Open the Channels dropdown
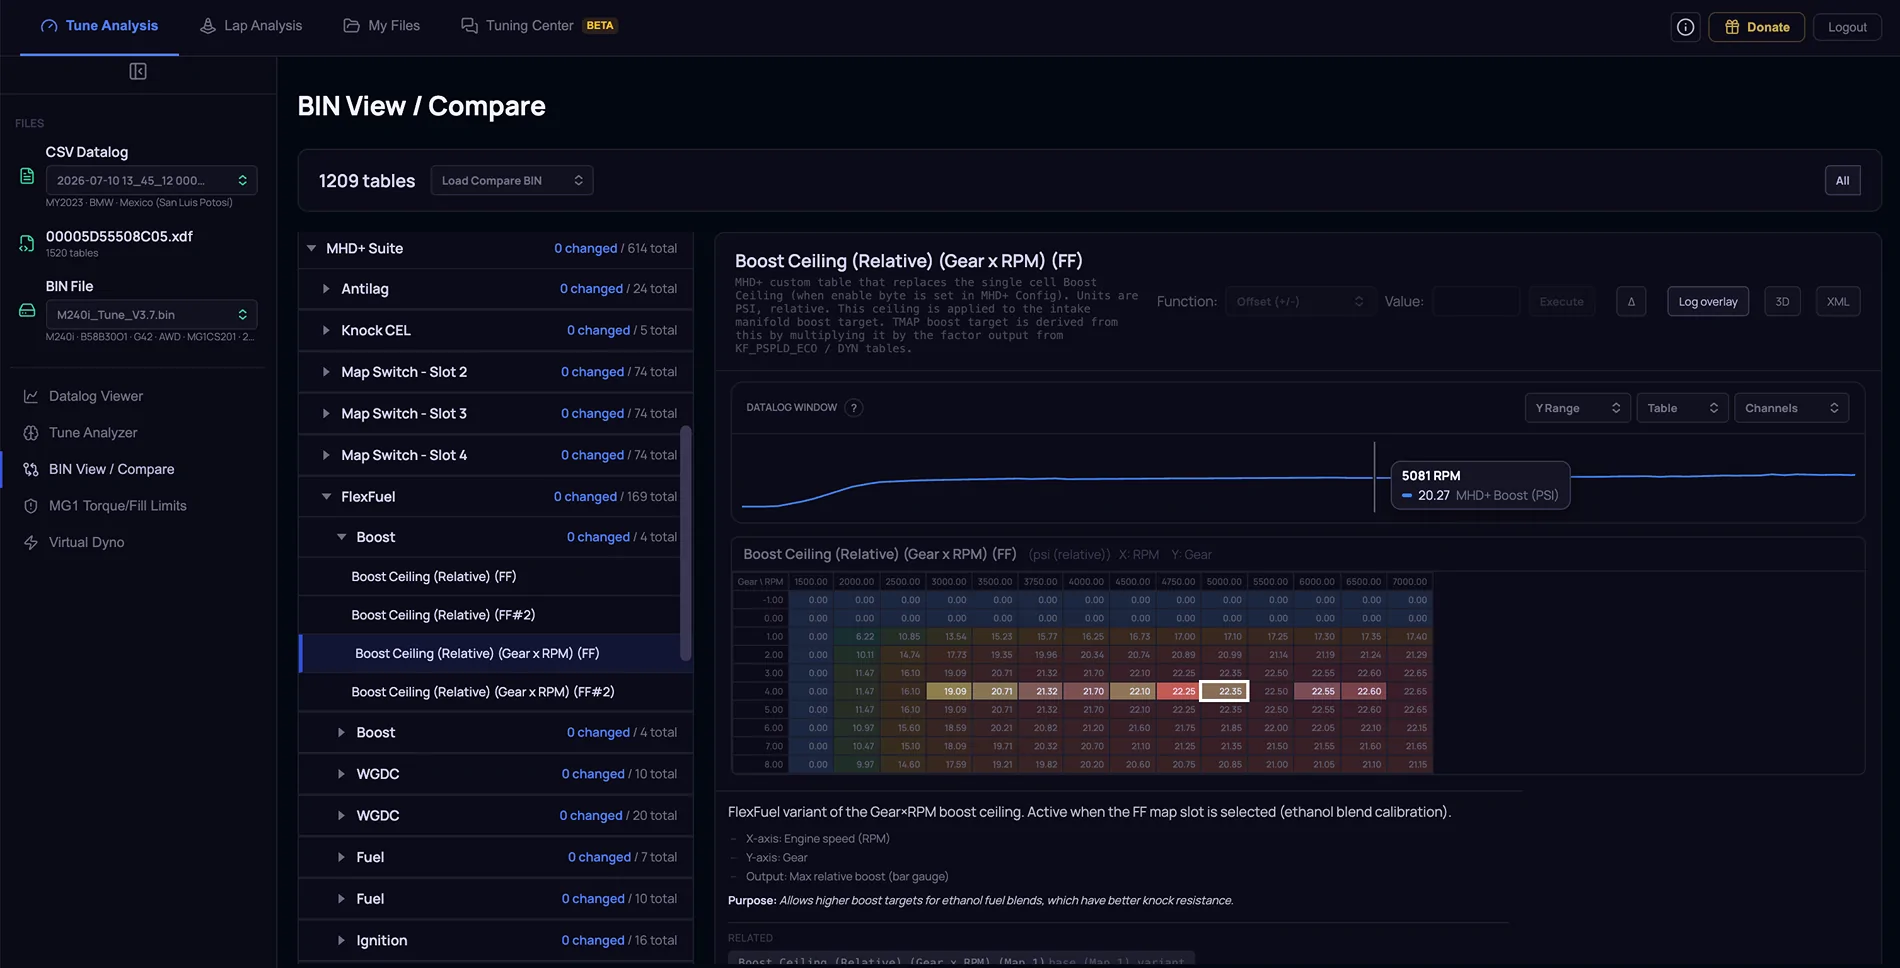This screenshot has width=1900, height=968. [1791, 408]
